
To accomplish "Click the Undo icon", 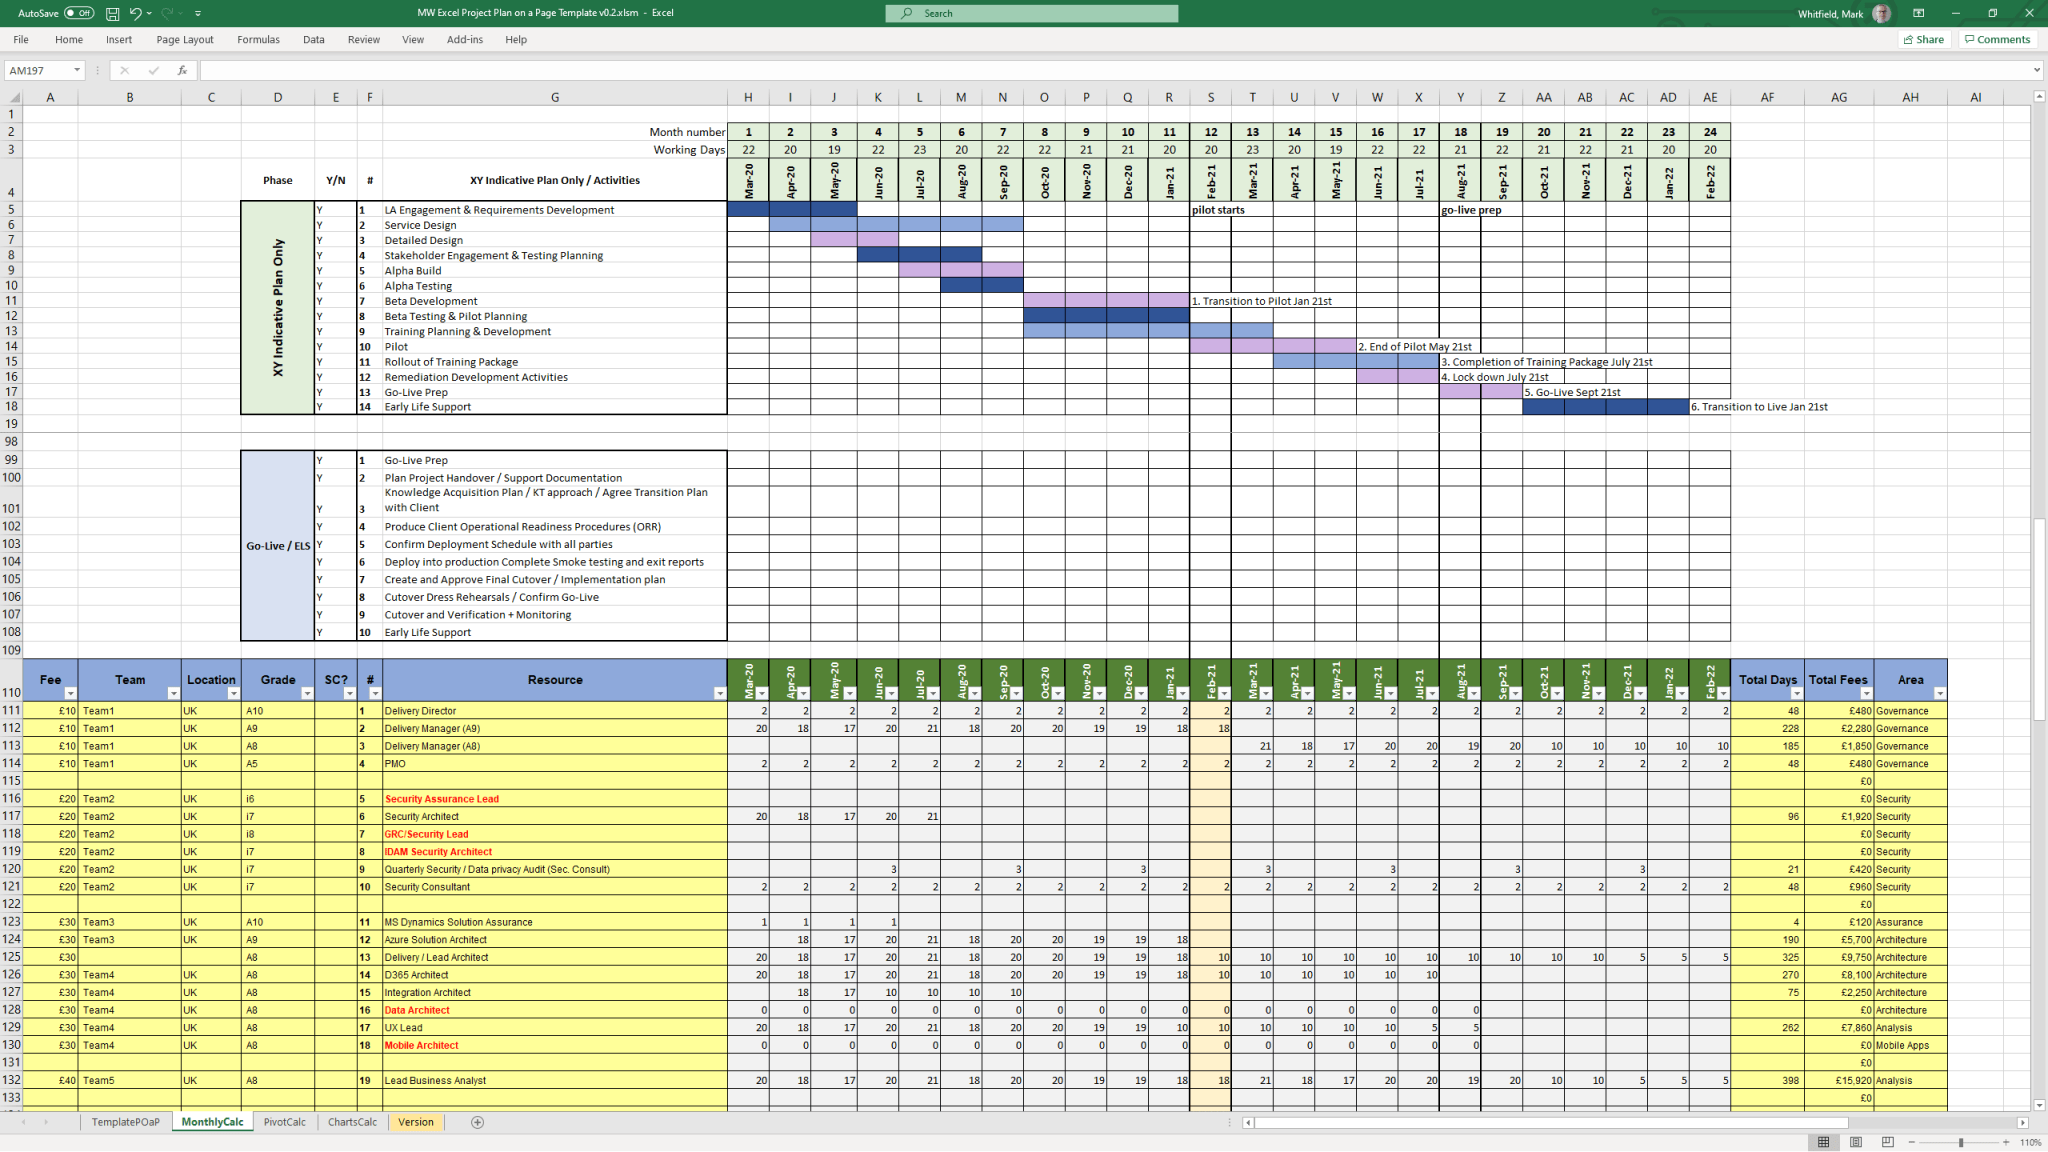I will click(137, 13).
